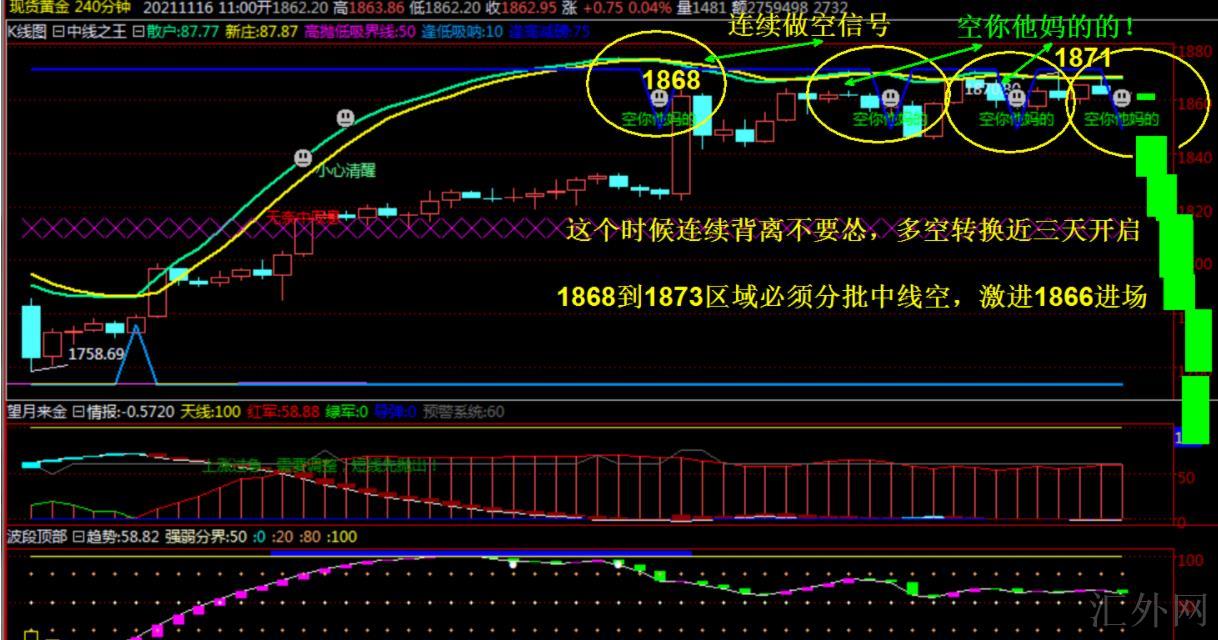1218x640 pixels.
Task: Click the 新庄:87.87 indicator value
Action: click(x=262, y=31)
